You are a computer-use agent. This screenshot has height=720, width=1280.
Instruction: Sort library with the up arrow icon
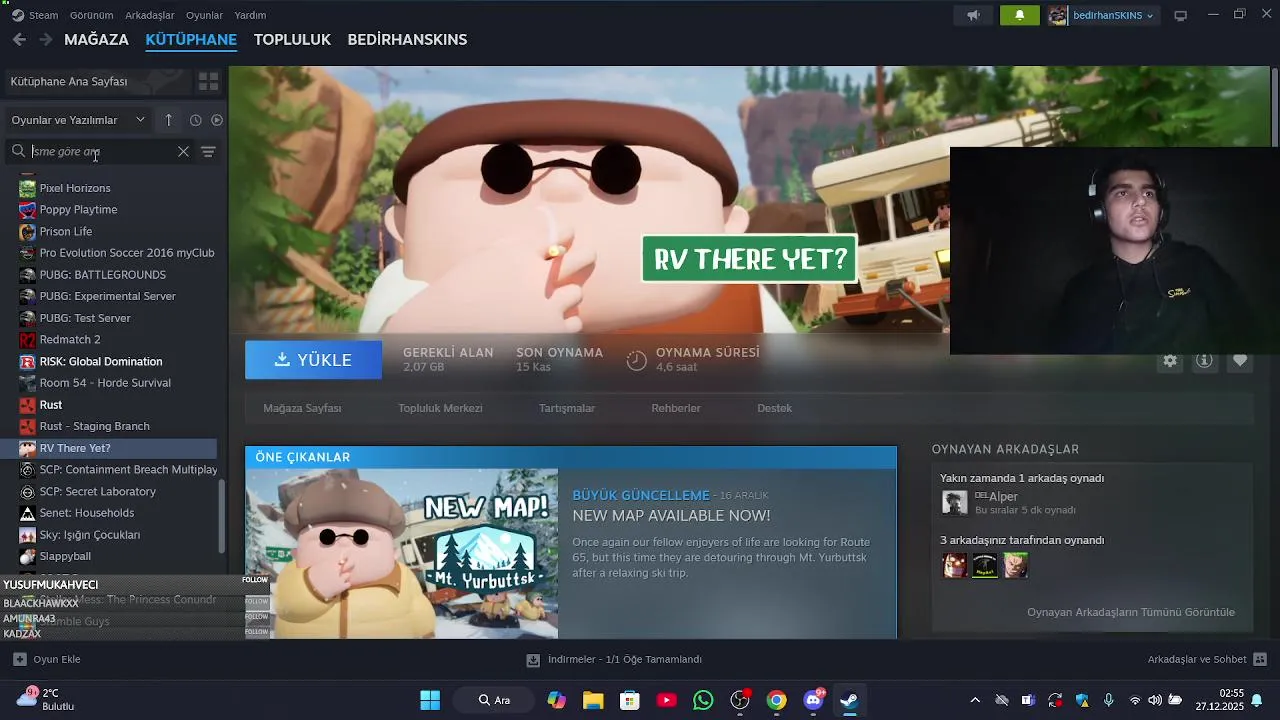[x=168, y=120]
